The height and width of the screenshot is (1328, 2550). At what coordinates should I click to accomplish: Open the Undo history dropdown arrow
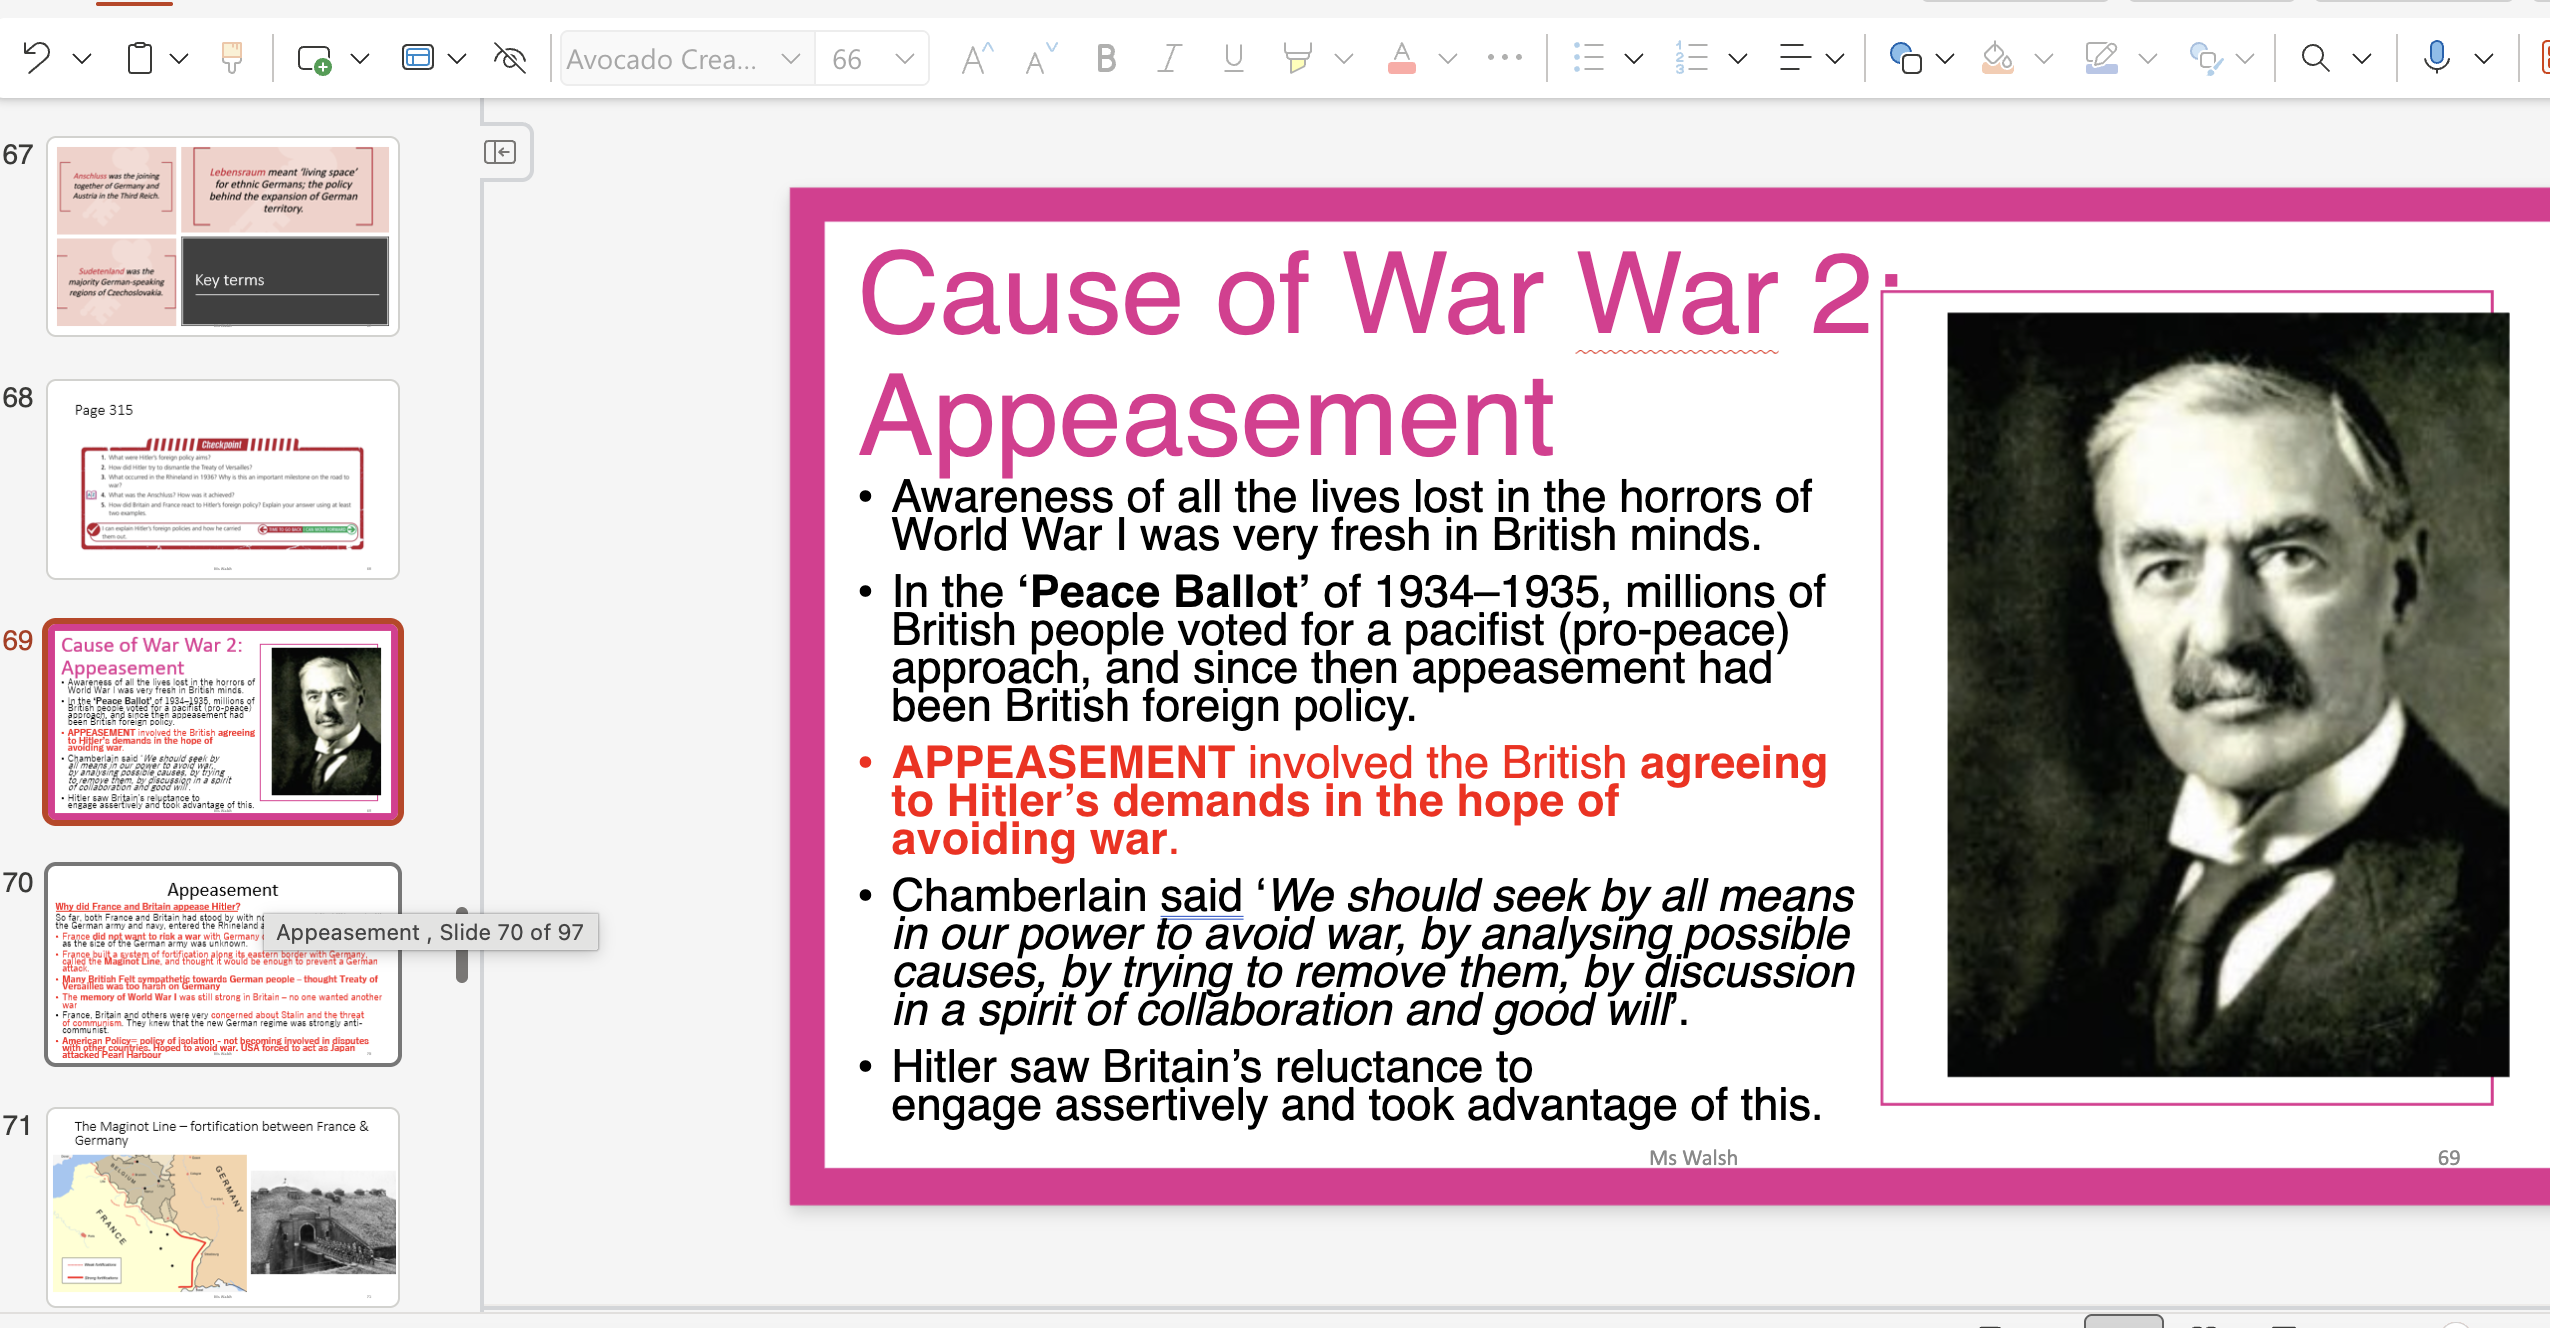point(82,59)
